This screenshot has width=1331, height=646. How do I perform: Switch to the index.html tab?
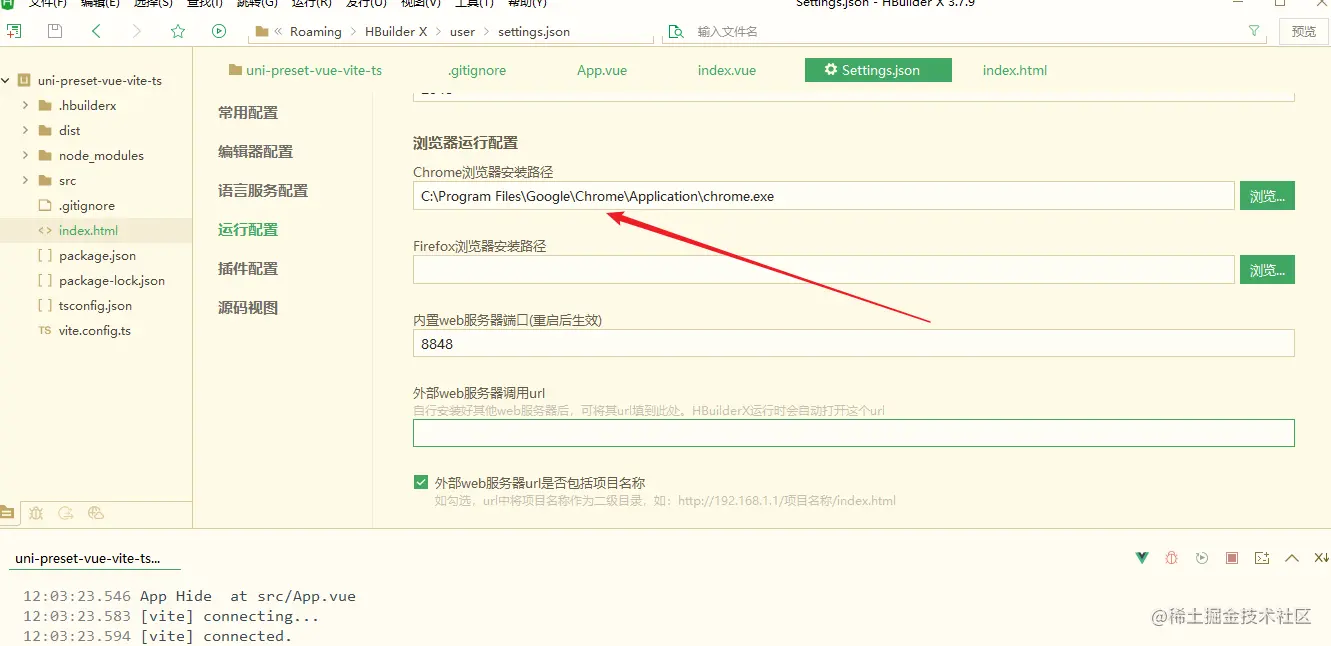point(1015,70)
